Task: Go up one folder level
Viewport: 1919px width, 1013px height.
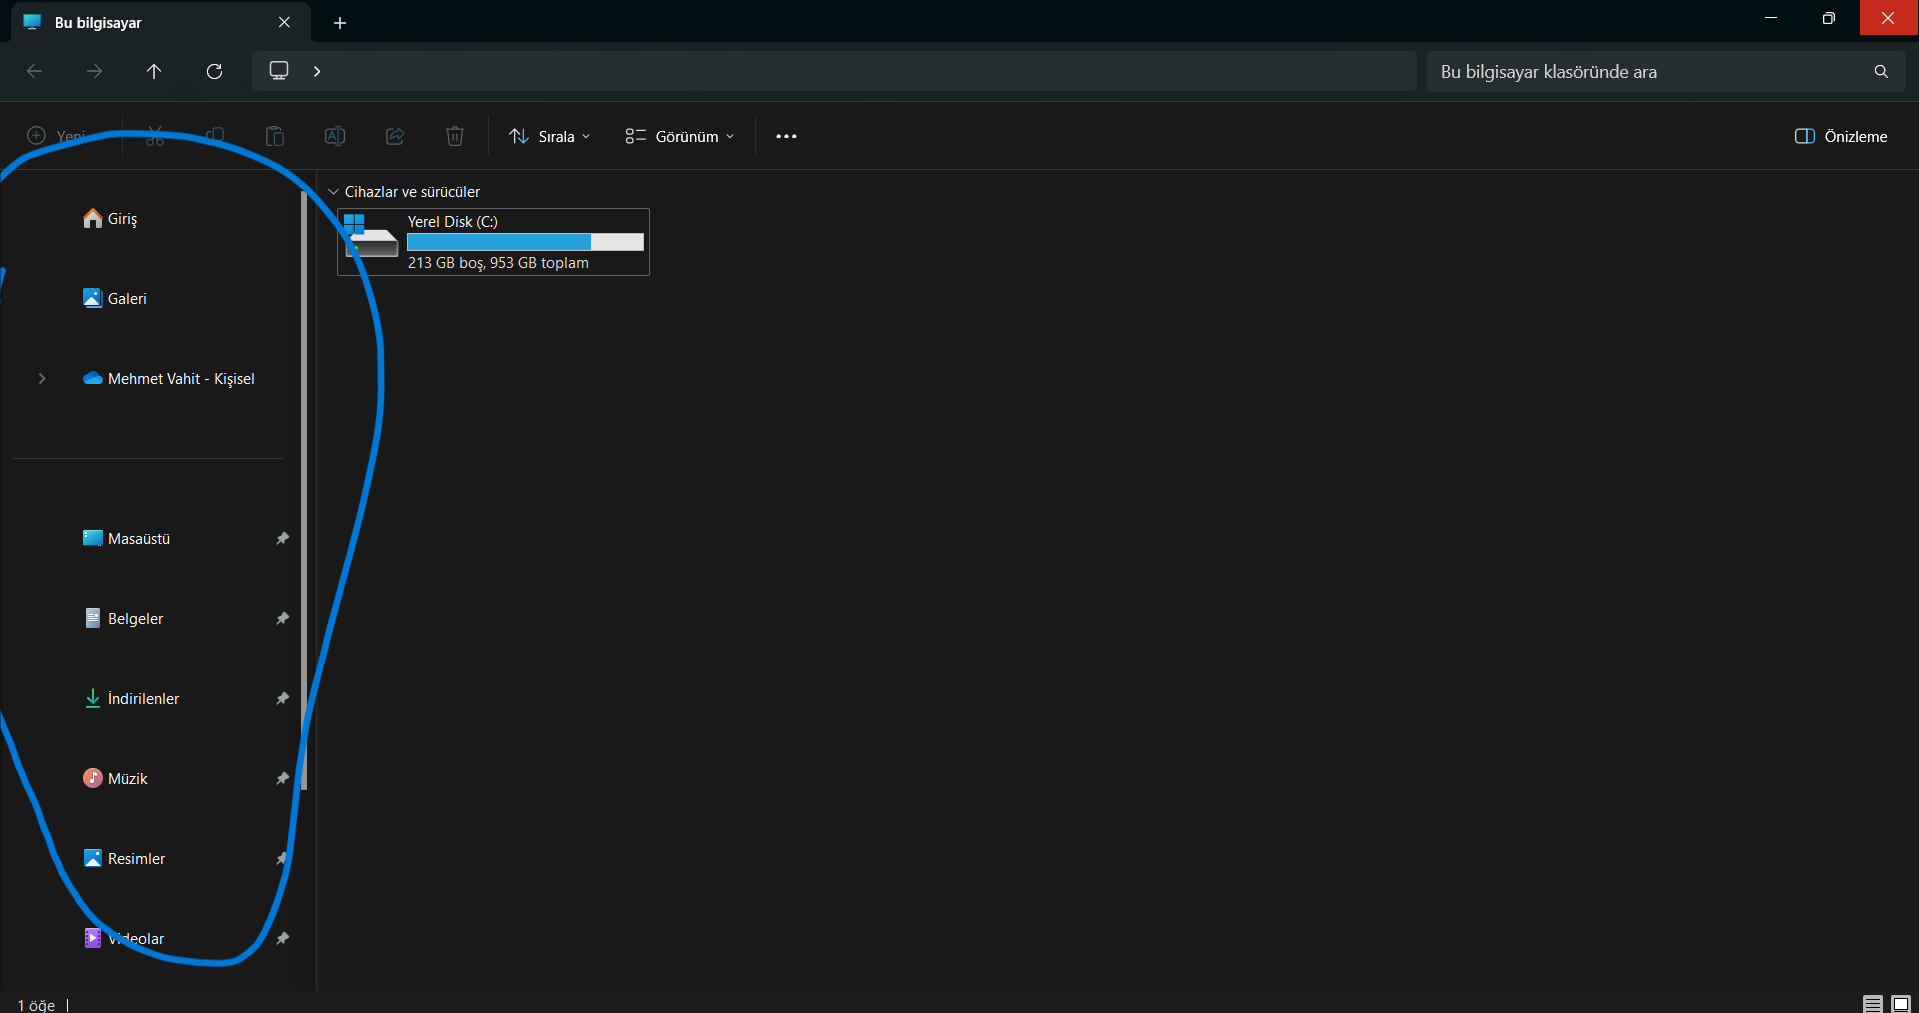Action: point(154,71)
